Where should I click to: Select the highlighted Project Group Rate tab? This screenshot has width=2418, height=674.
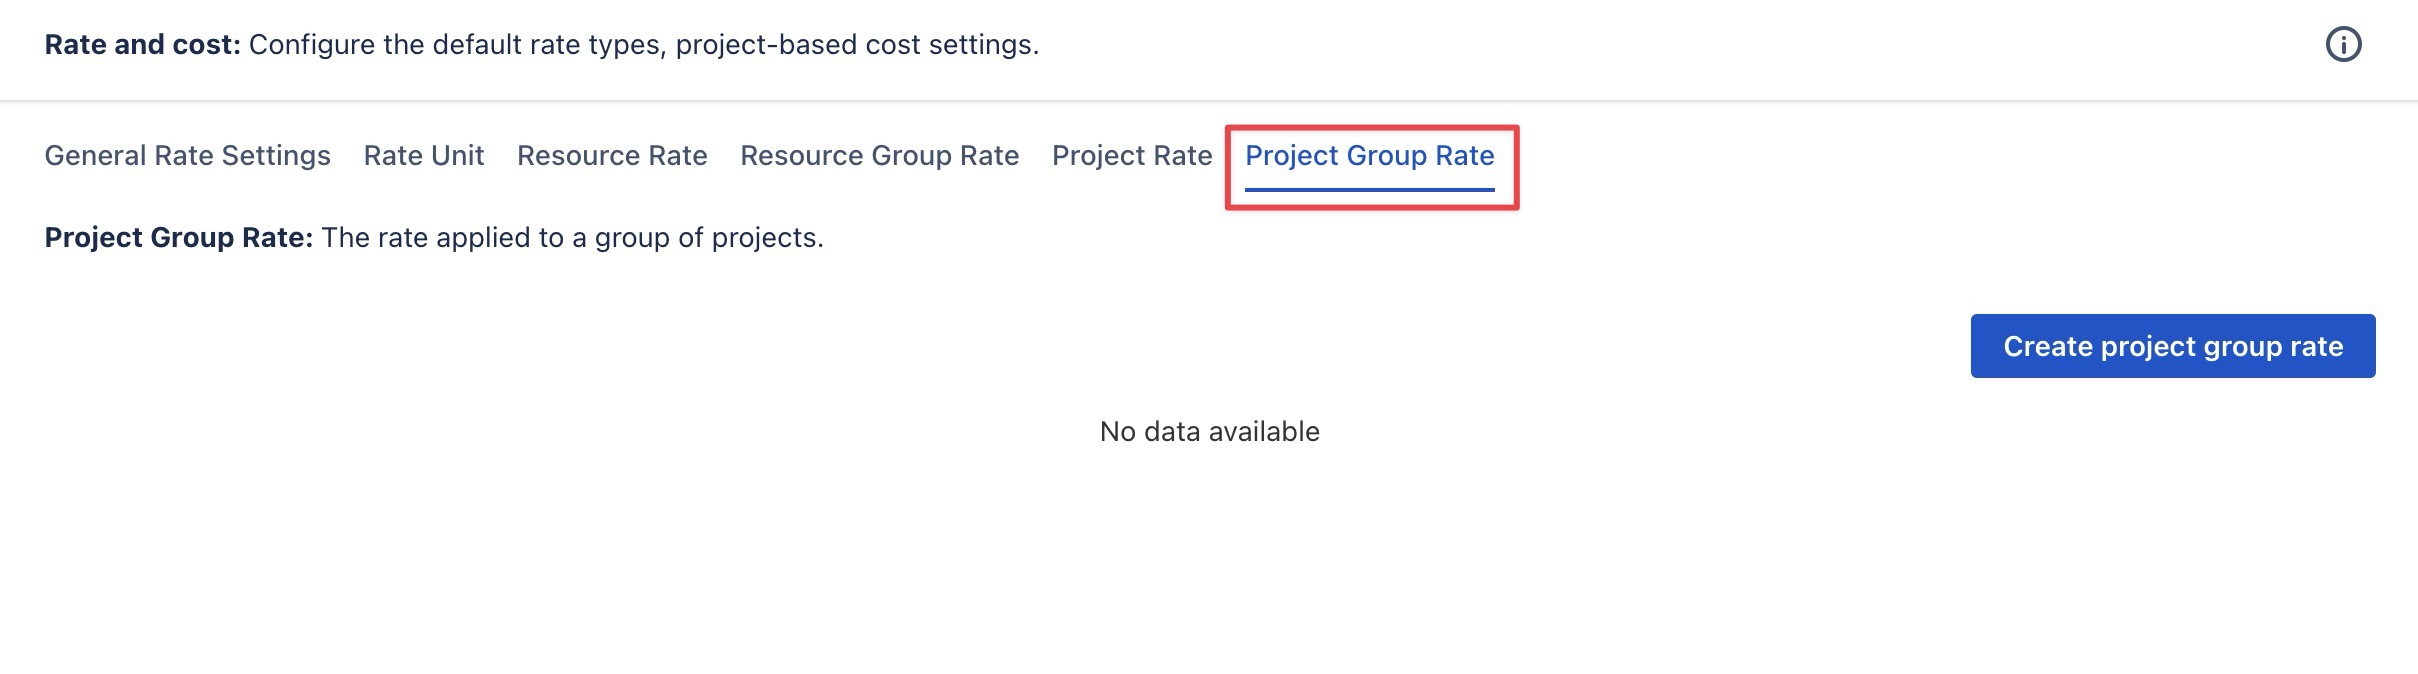click(1369, 156)
